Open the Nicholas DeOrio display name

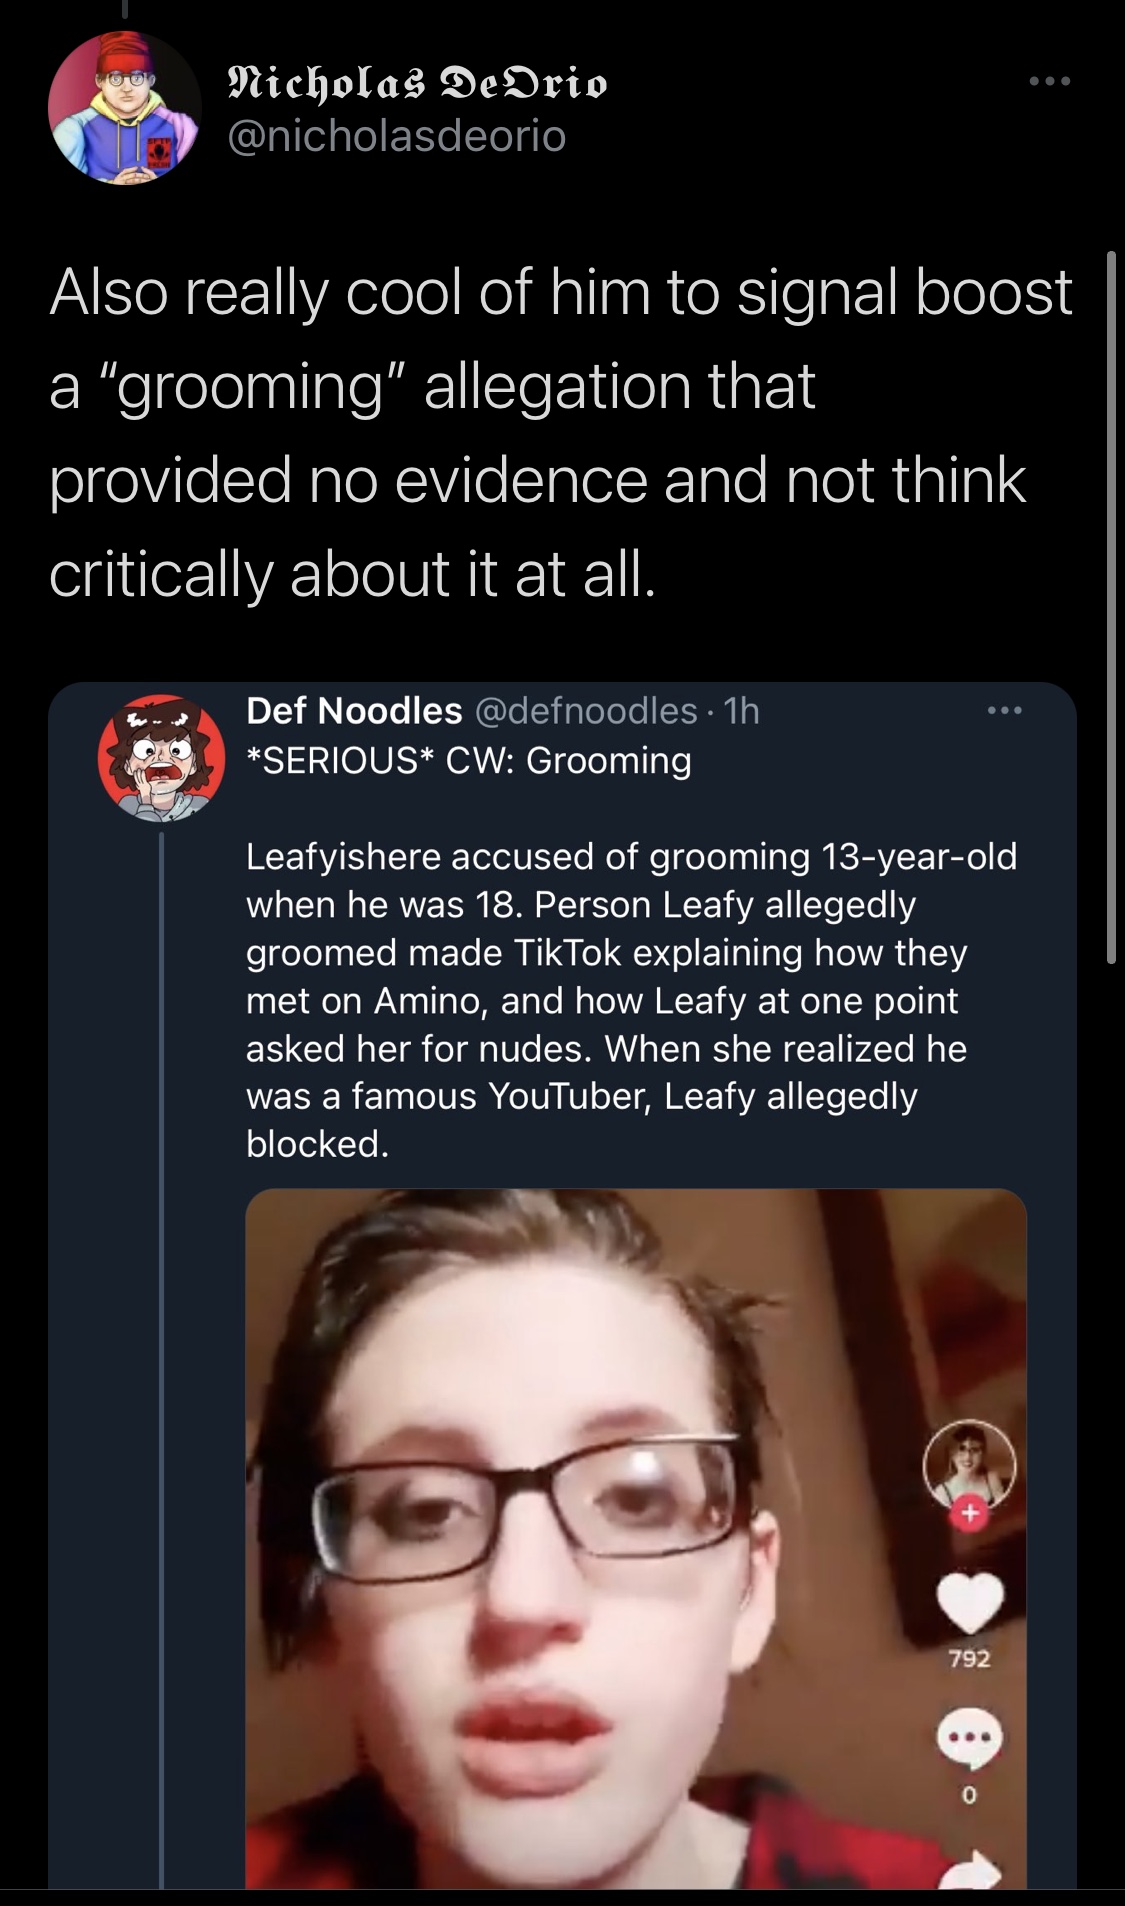[417, 81]
